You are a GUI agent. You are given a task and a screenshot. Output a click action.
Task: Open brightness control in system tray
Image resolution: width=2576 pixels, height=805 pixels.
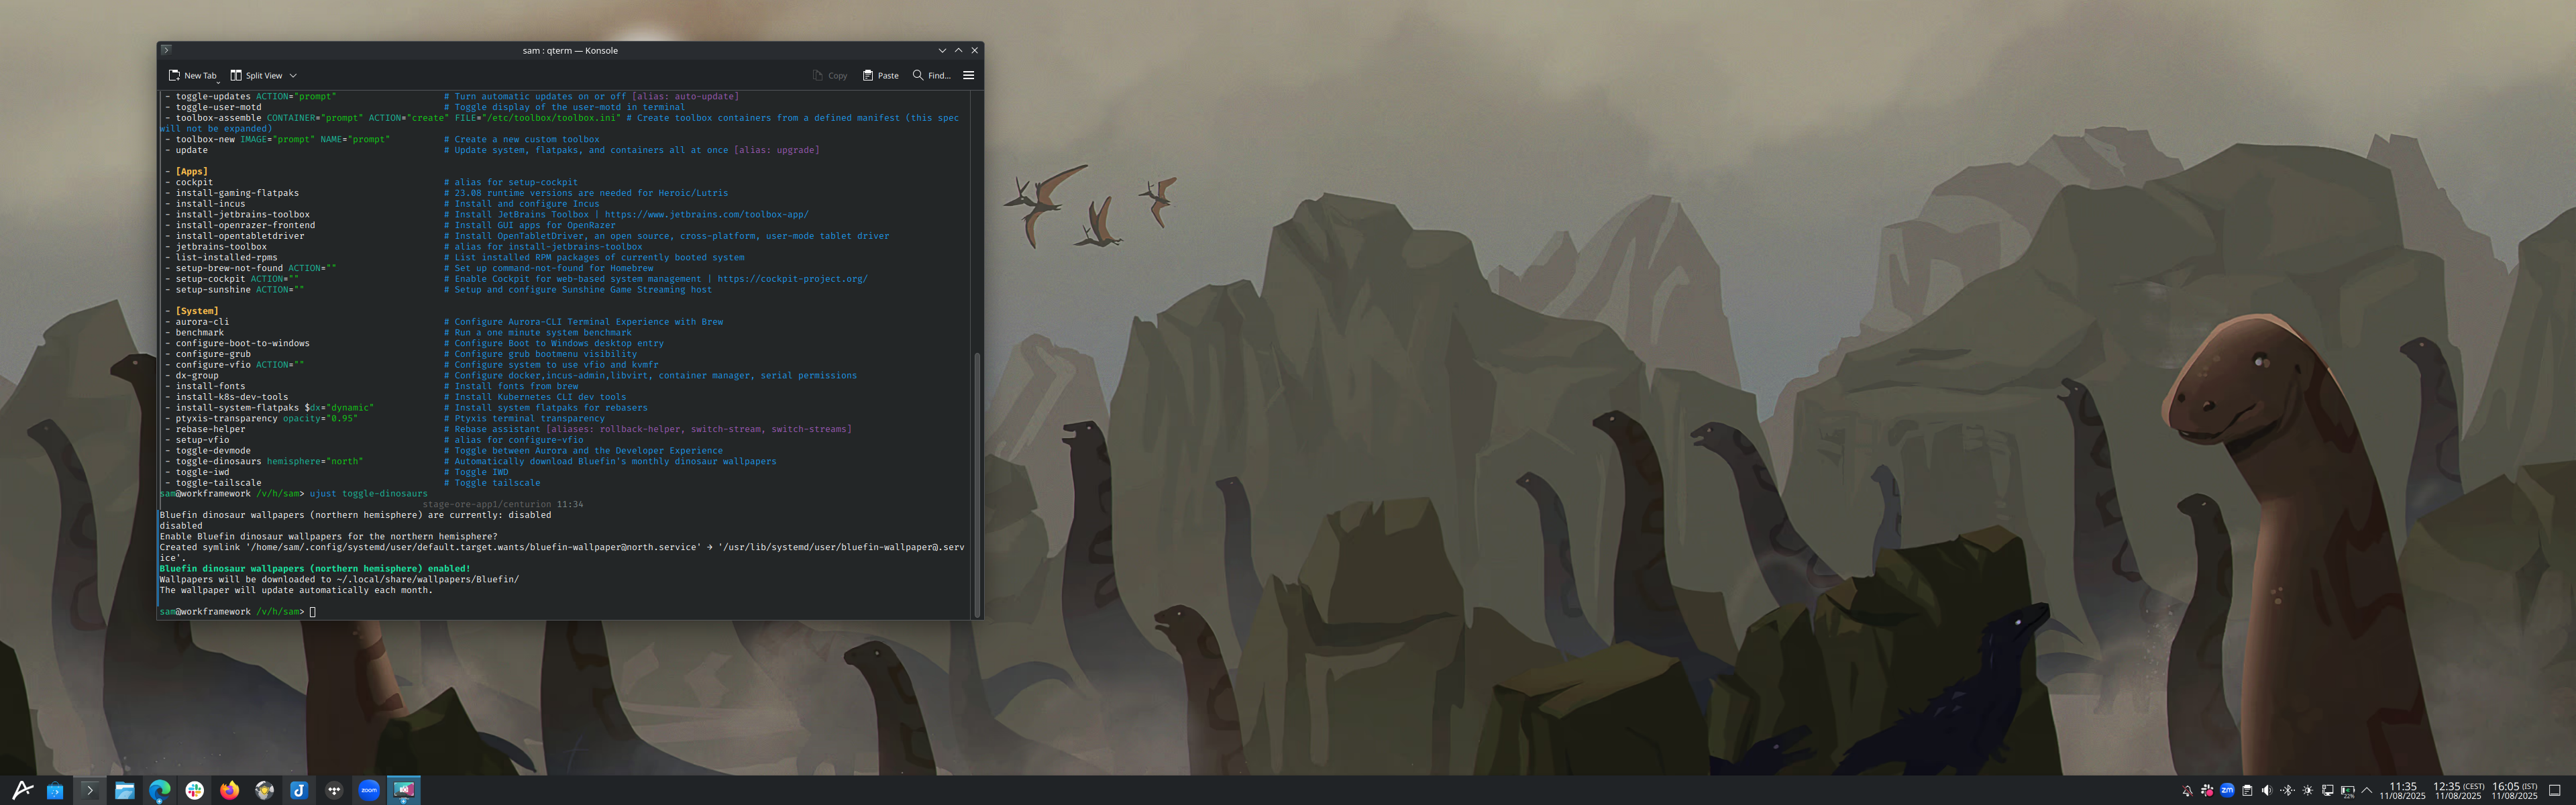tap(2308, 790)
